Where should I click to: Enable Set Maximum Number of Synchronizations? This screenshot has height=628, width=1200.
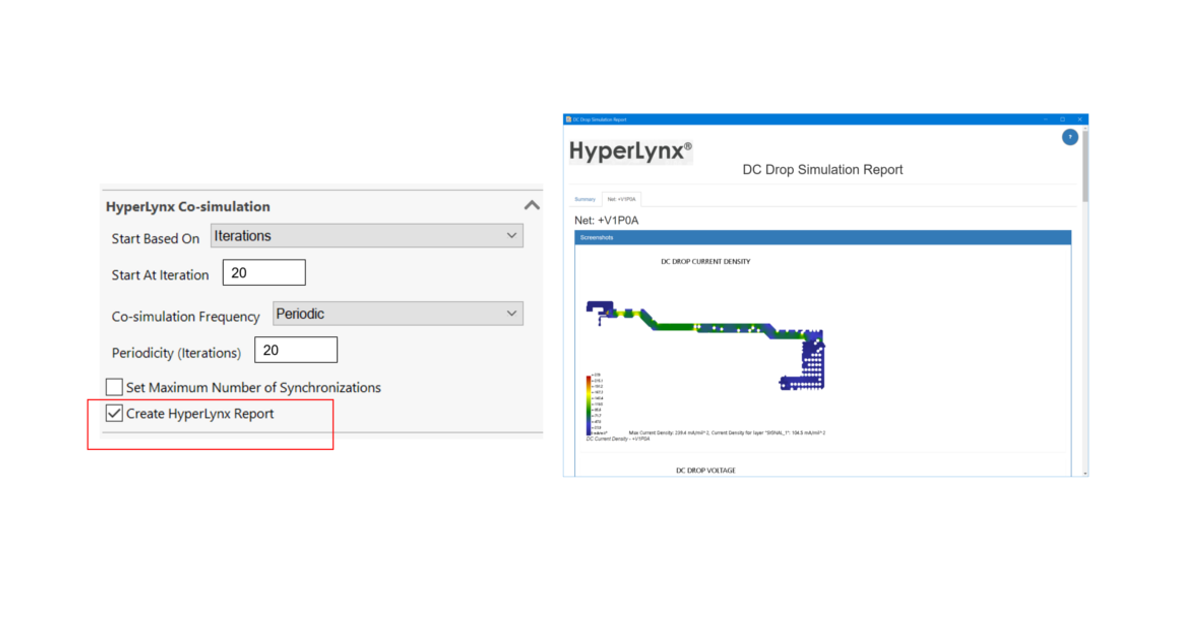tap(115, 387)
